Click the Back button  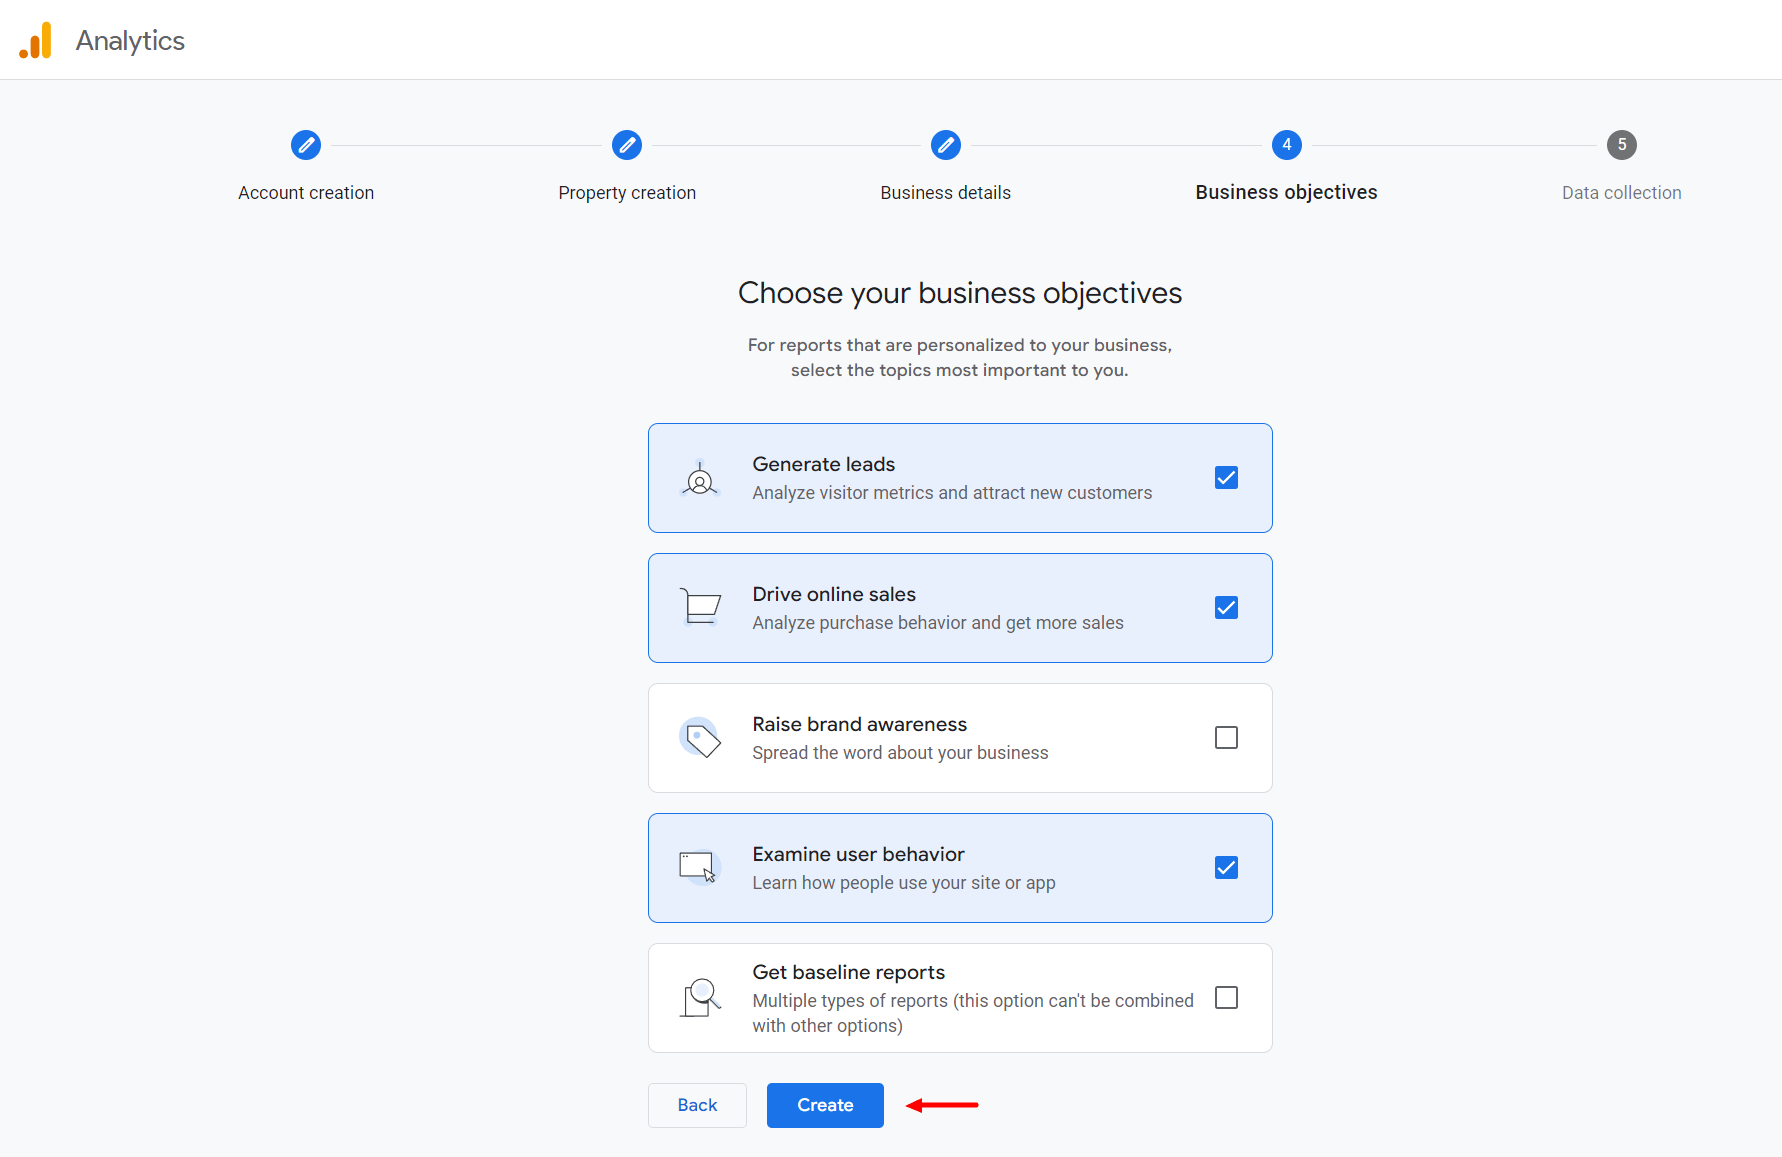coord(697,1105)
